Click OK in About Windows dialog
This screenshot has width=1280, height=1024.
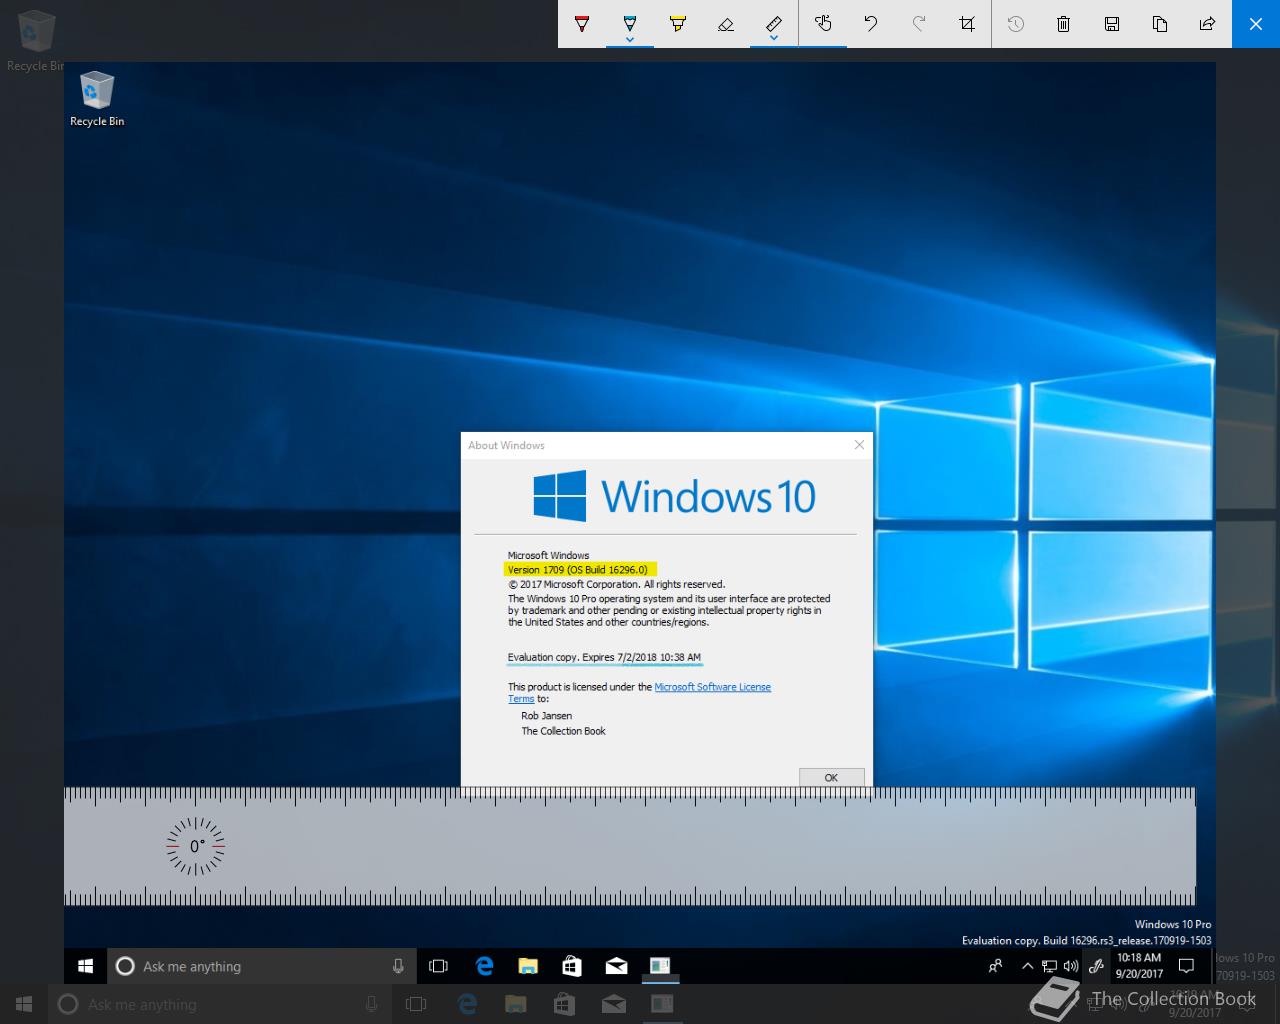831,777
